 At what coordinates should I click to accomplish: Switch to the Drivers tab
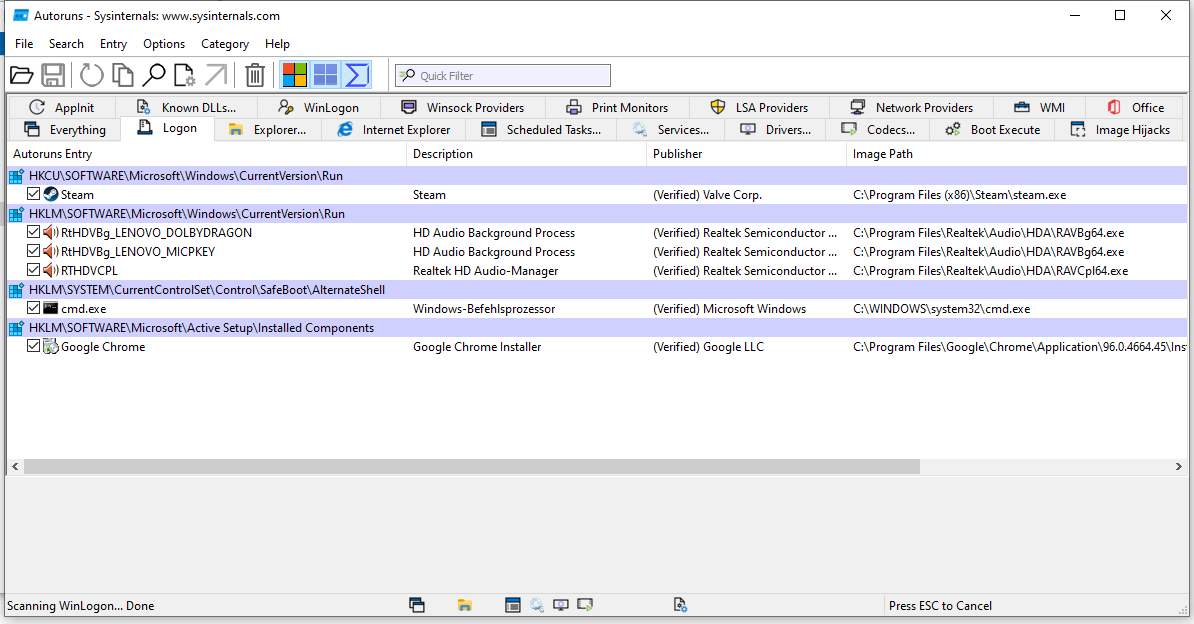(775, 130)
